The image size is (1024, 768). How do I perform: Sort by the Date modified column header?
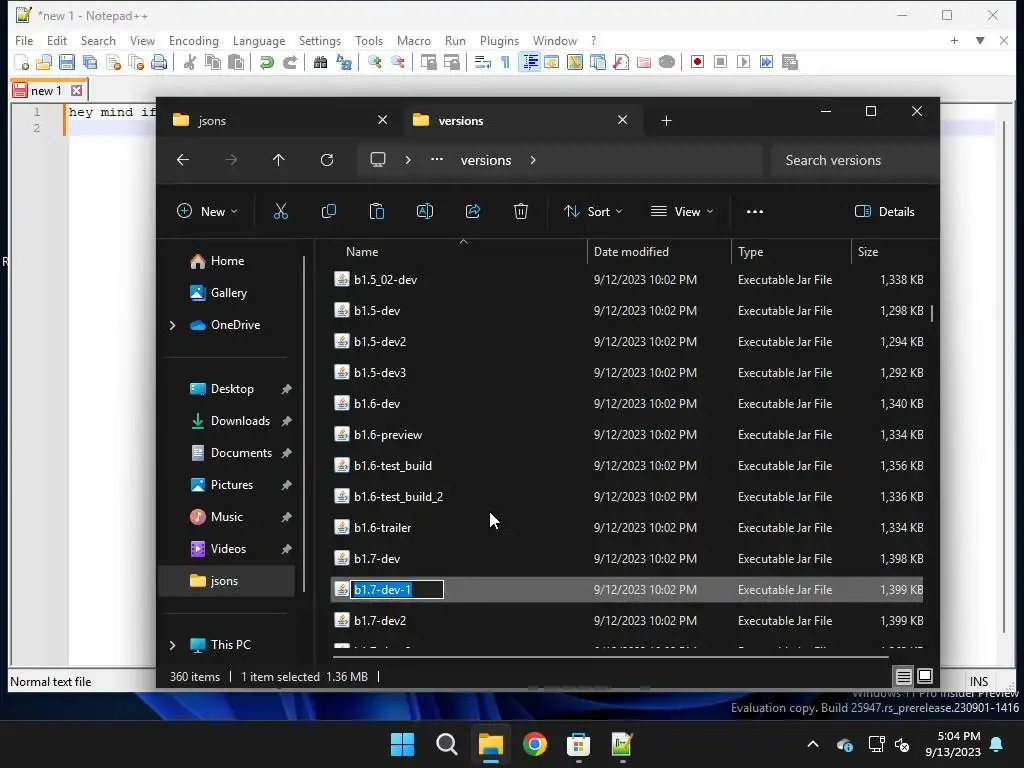click(x=660, y=252)
